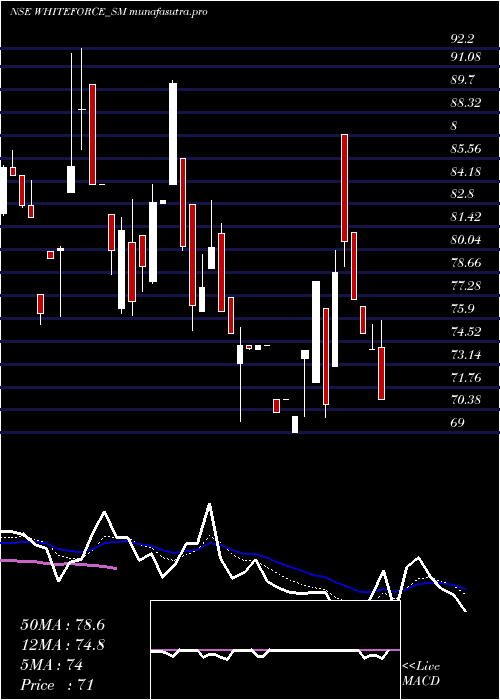Click the last red candlestick near 71
This screenshot has height=700, width=500.
coord(381,373)
